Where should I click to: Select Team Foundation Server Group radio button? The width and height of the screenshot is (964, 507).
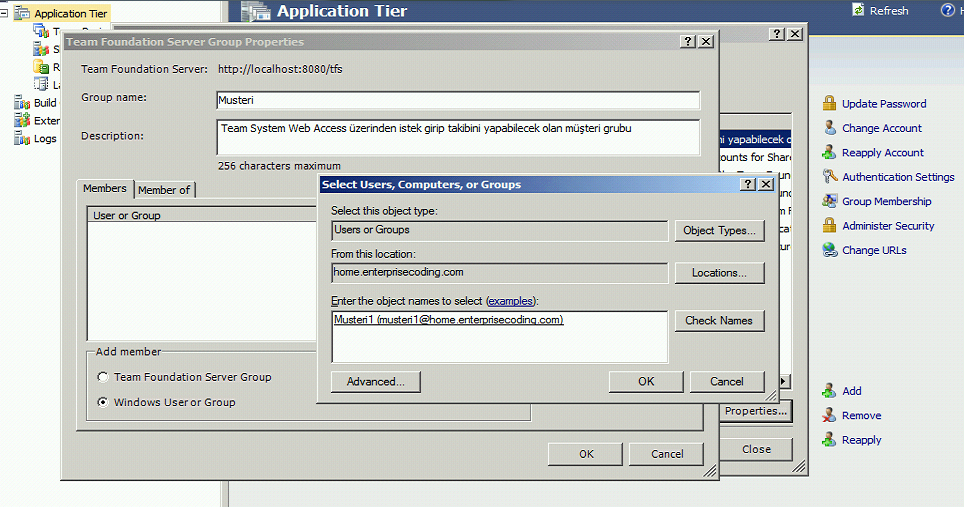(x=103, y=377)
